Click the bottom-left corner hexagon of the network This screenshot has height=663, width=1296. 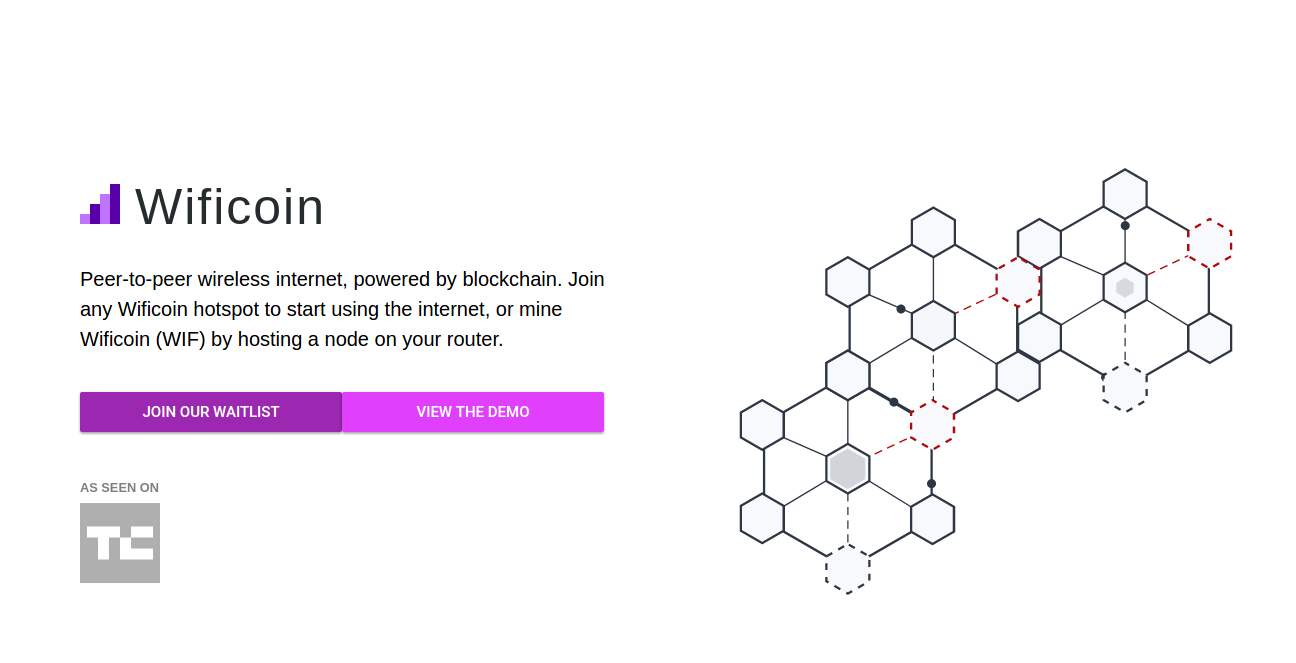pos(762,518)
